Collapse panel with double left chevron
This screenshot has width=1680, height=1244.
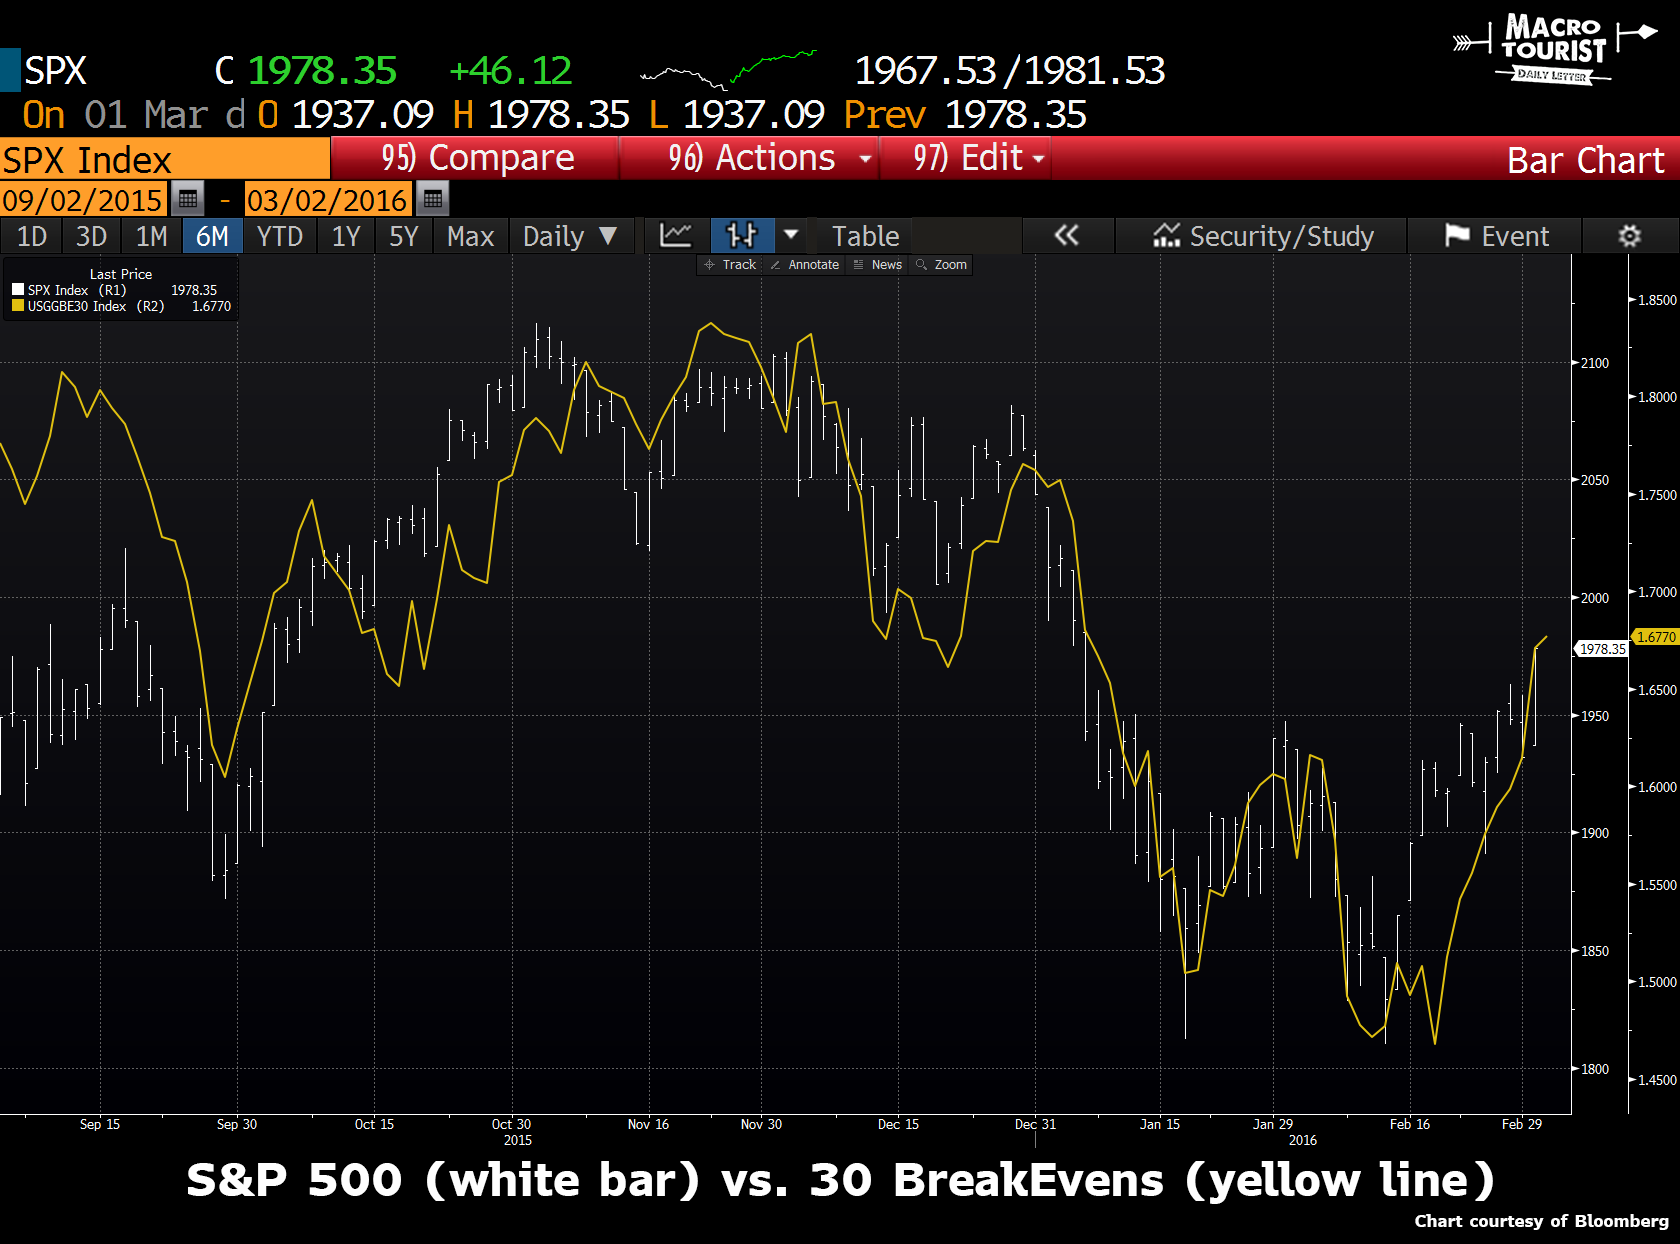click(x=1067, y=236)
